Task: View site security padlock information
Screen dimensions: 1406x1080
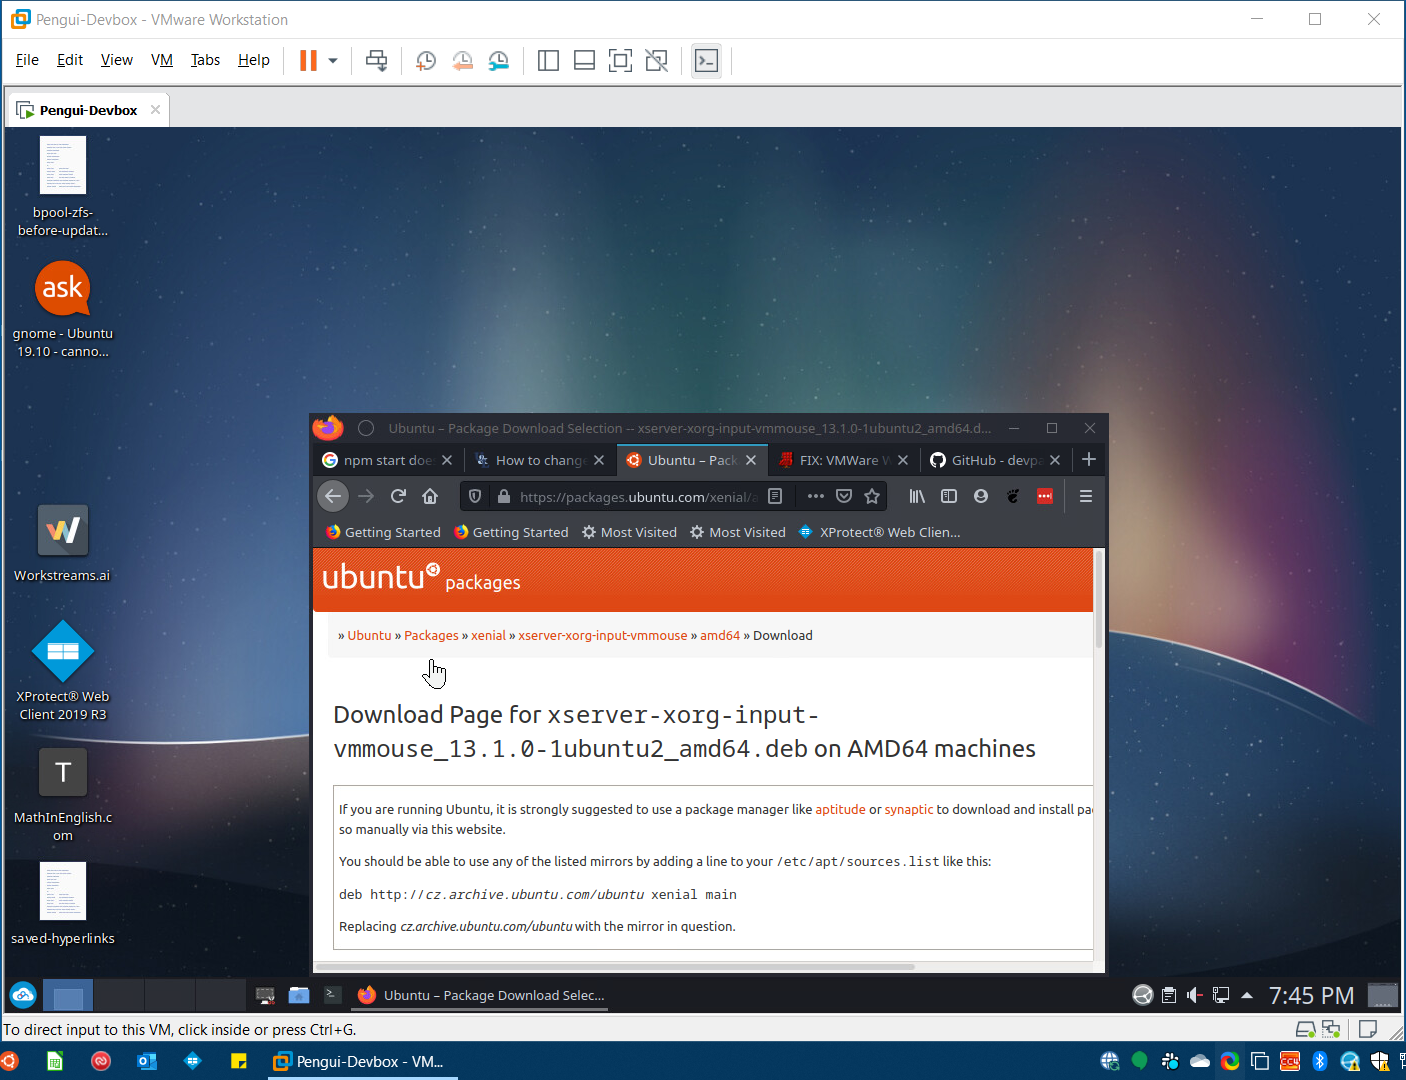Action: click(x=504, y=496)
